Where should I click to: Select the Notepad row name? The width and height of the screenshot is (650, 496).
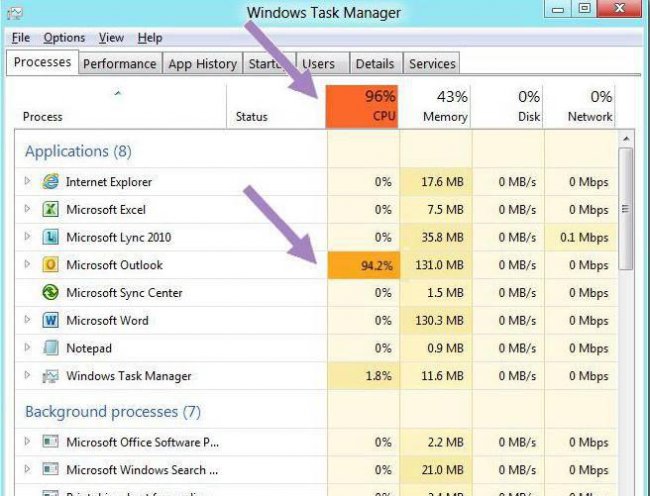point(89,348)
